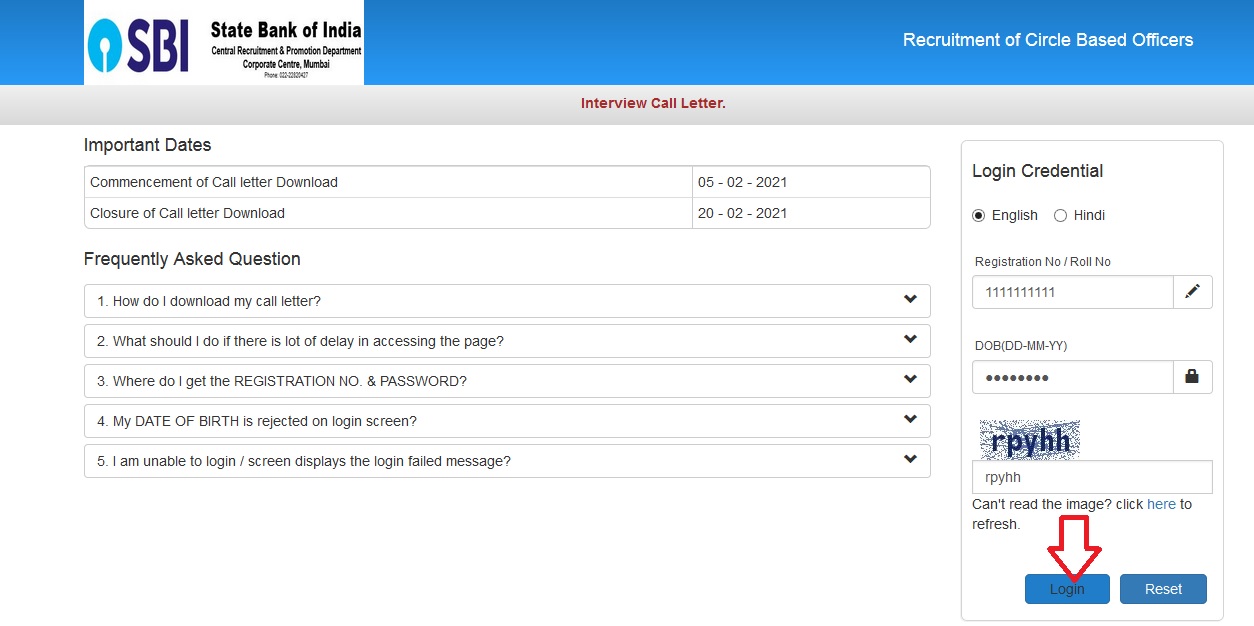Click the "here" link to refresh captcha
1254x626 pixels.
1161,504
